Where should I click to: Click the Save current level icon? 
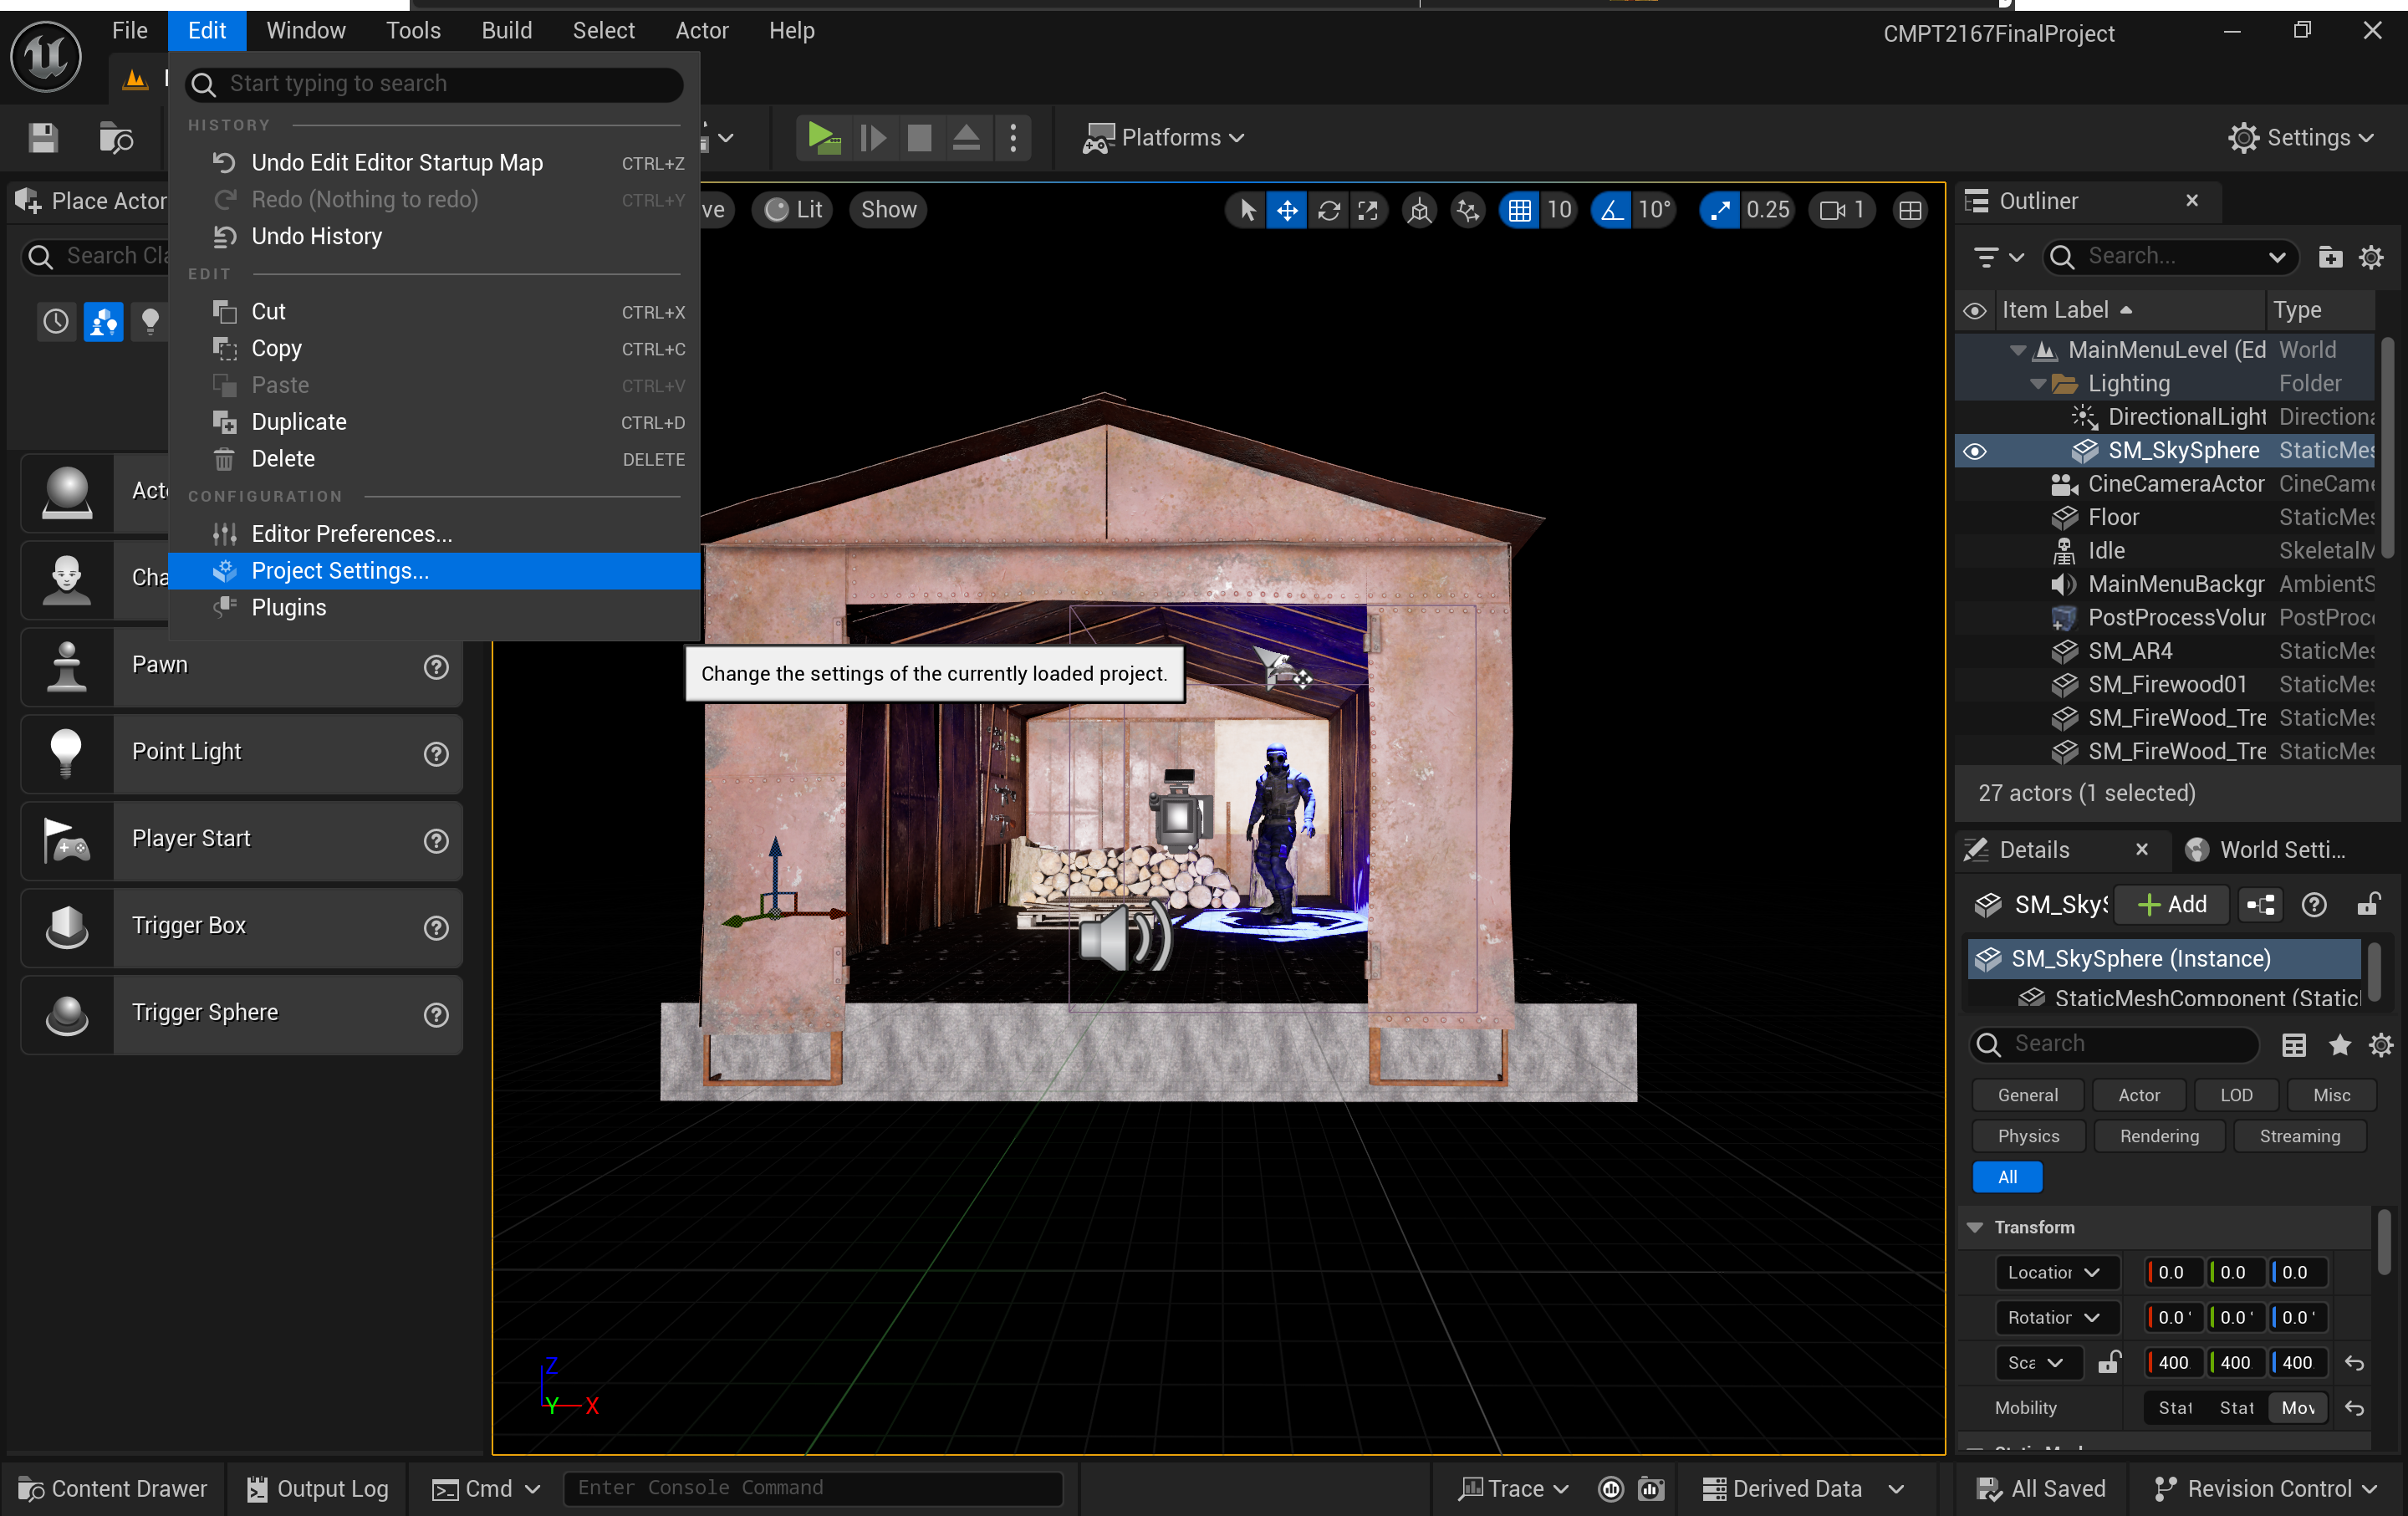[x=42, y=137]
